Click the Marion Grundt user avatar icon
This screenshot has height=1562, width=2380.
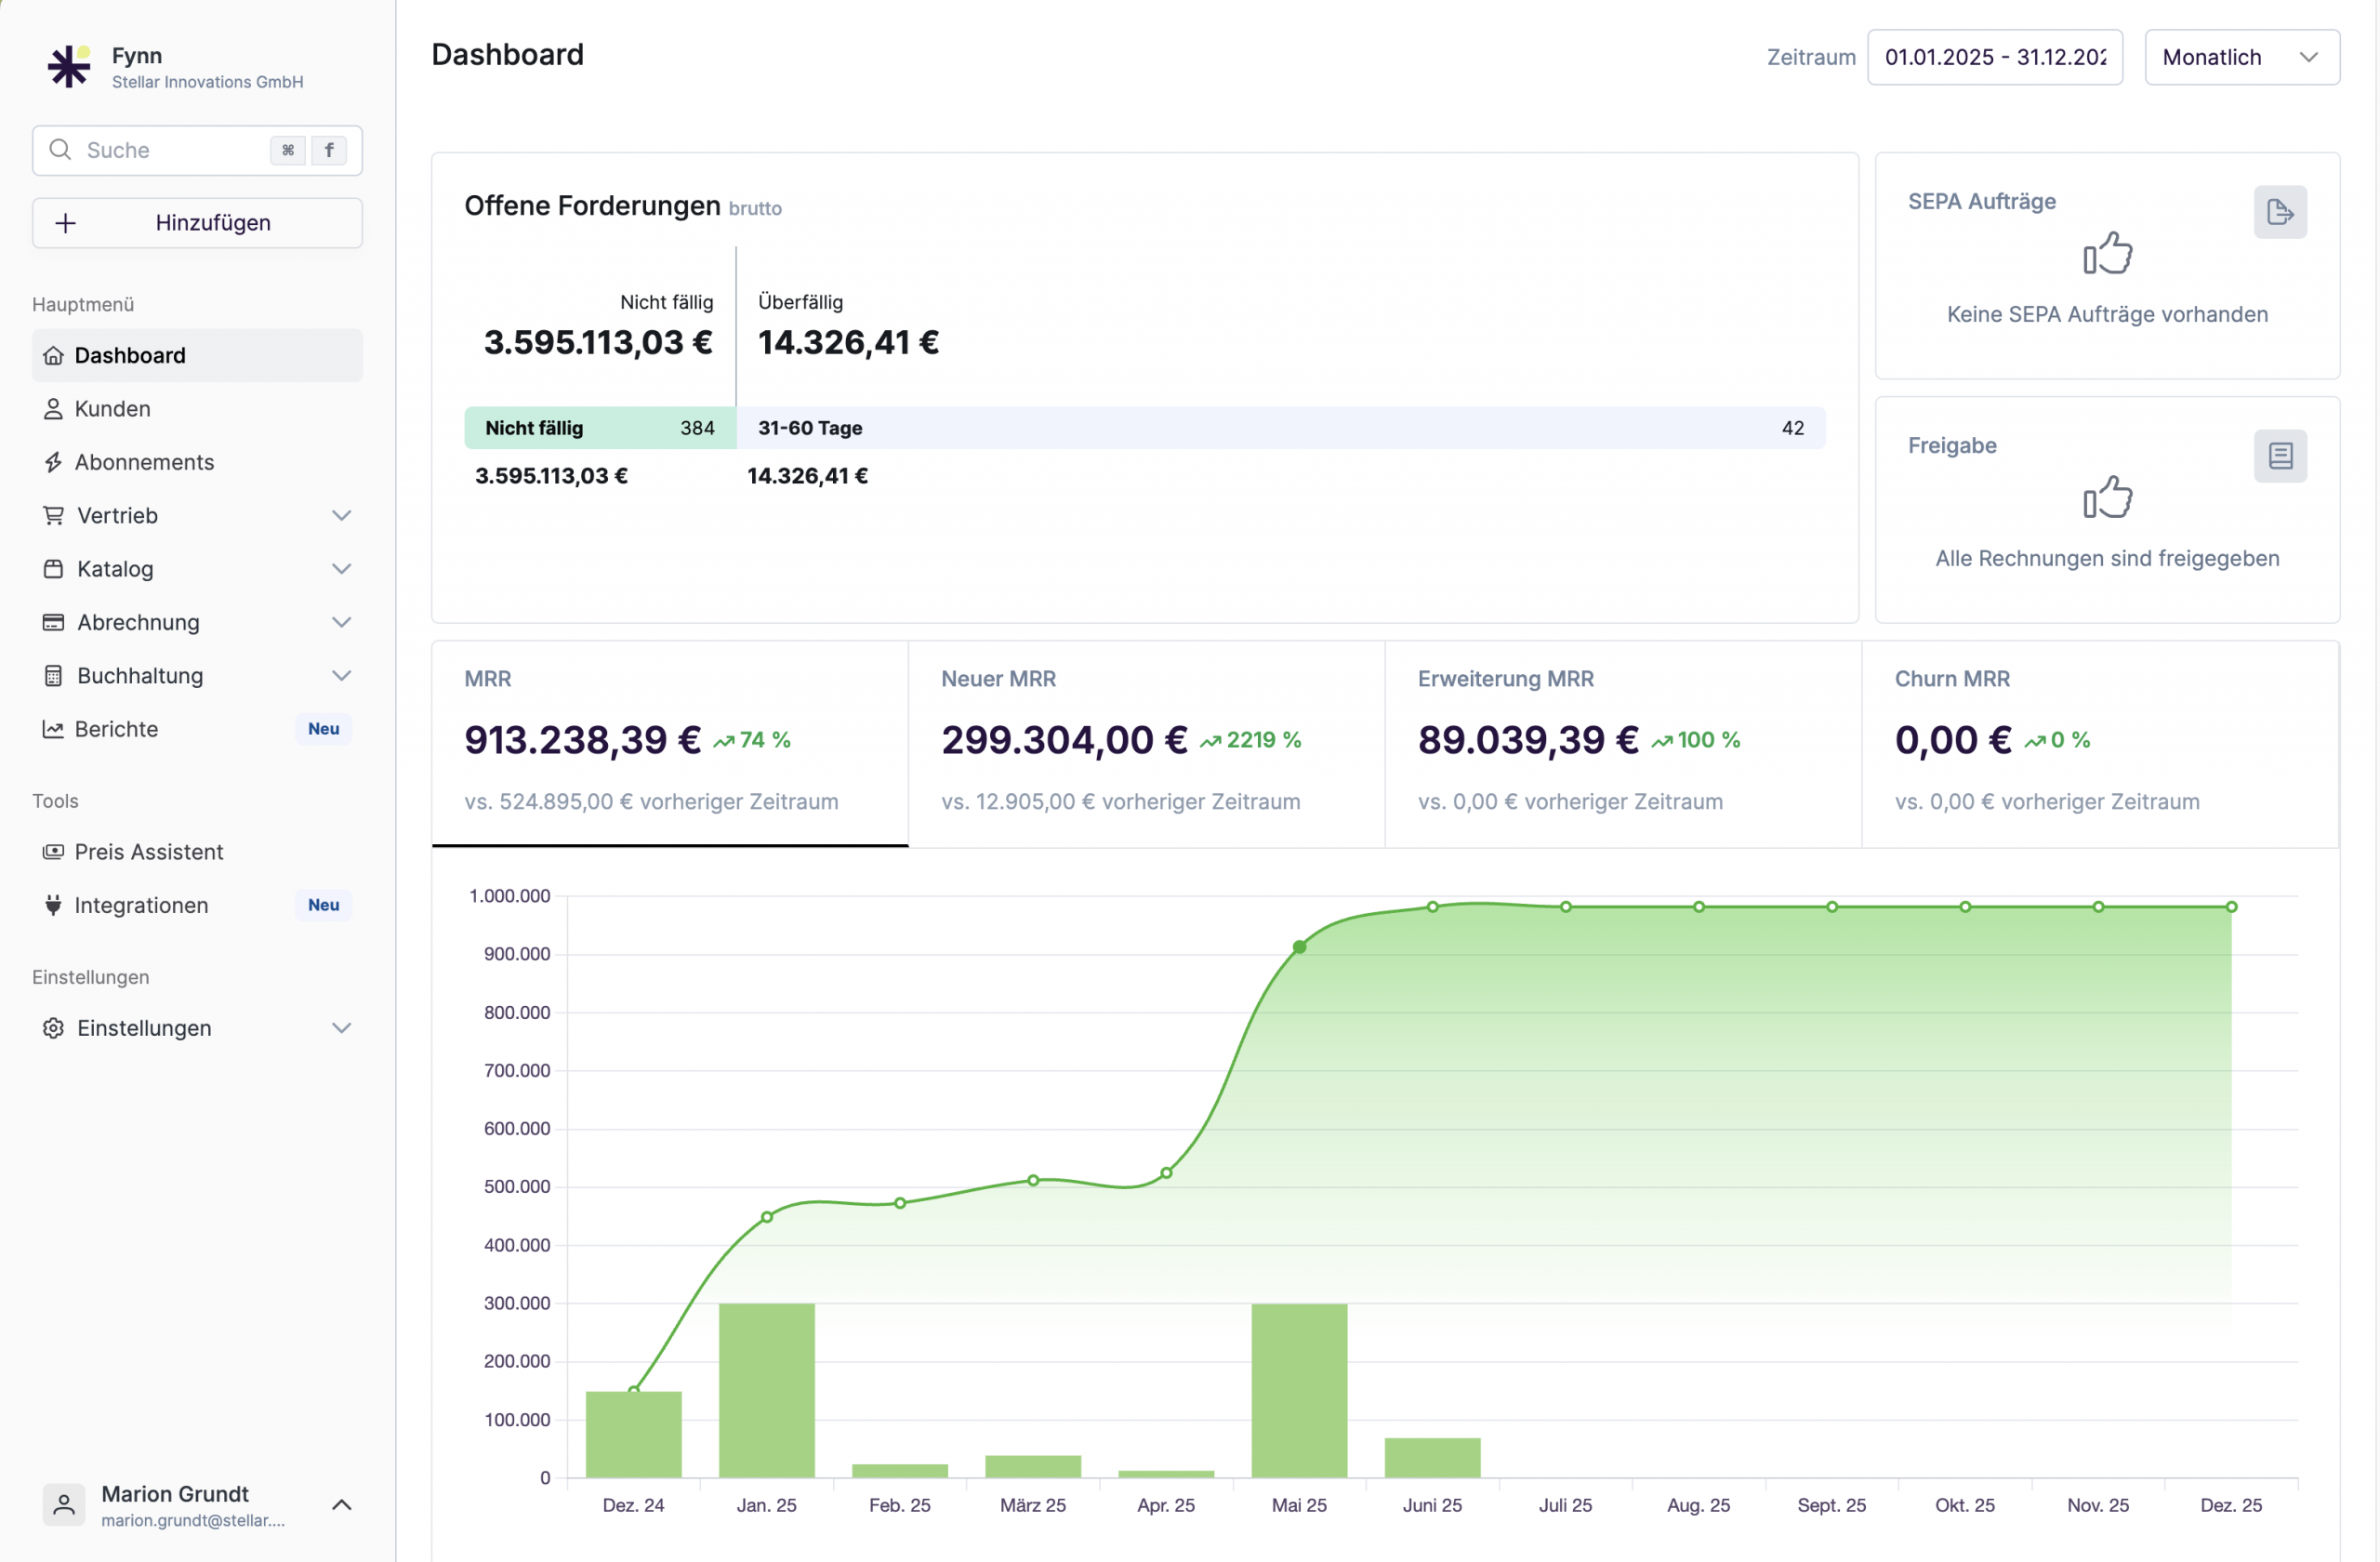click(63, 1504)
